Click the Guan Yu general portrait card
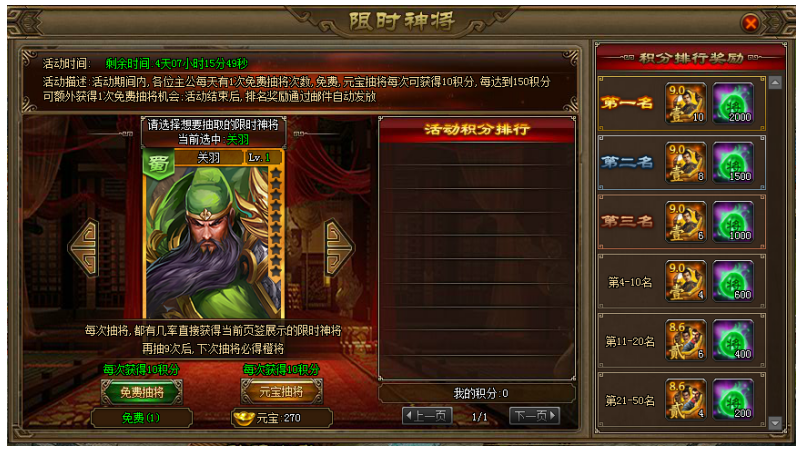The height and width of the screenshot is (467, 796). pos(213,235)
